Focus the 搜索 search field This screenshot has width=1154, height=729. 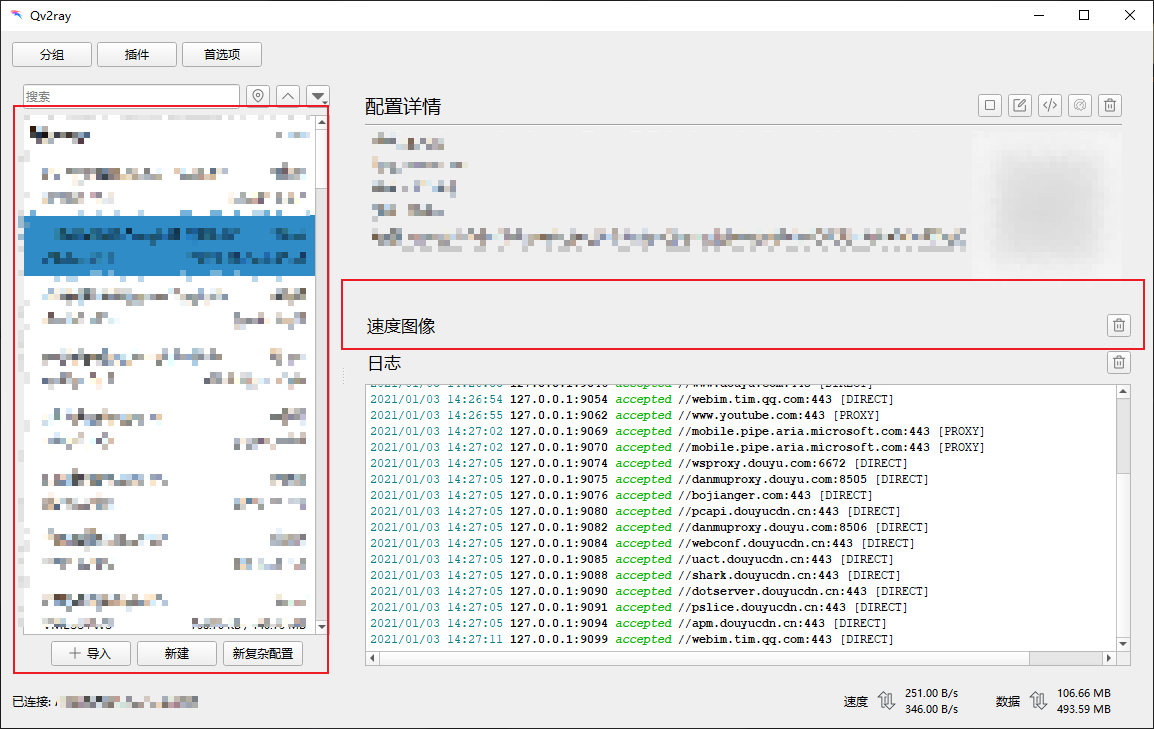[x=132, y=96]
